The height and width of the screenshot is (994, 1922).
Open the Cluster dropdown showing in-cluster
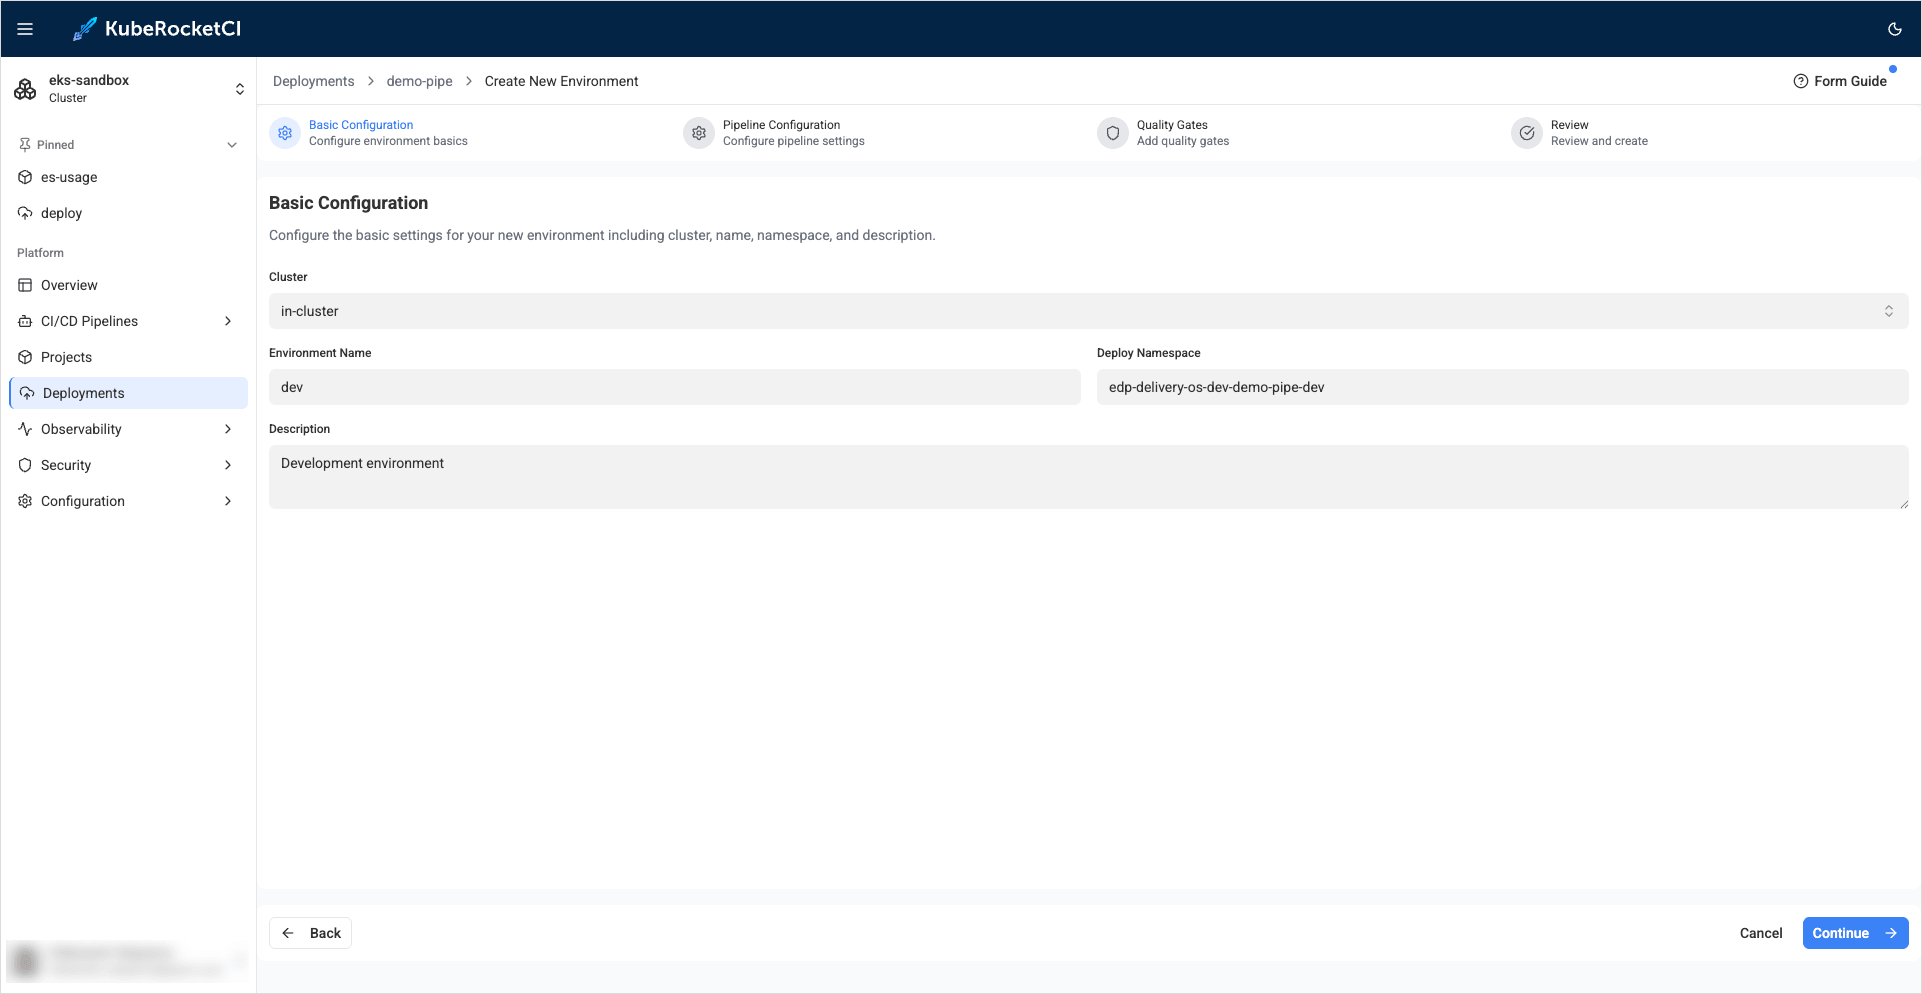pyautogui.click(x=1088, y=311)
